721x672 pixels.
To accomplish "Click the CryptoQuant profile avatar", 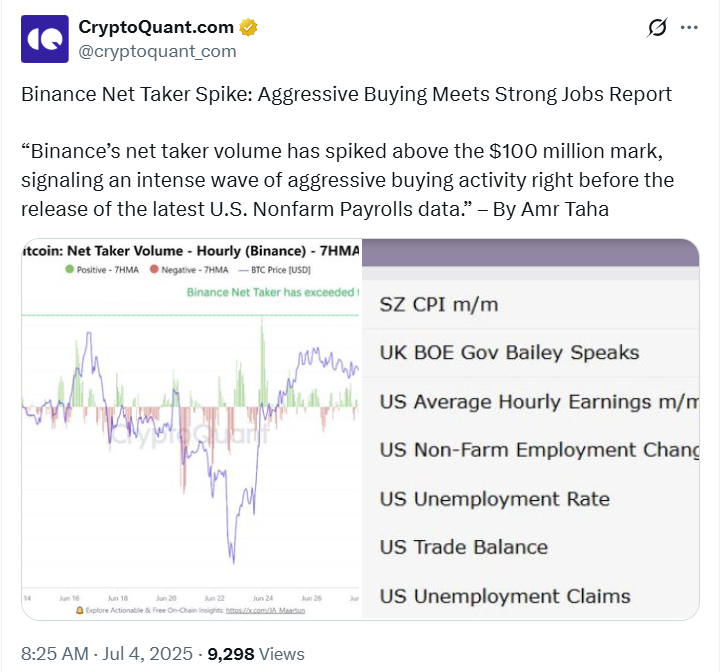I will [x=45, y=39].
